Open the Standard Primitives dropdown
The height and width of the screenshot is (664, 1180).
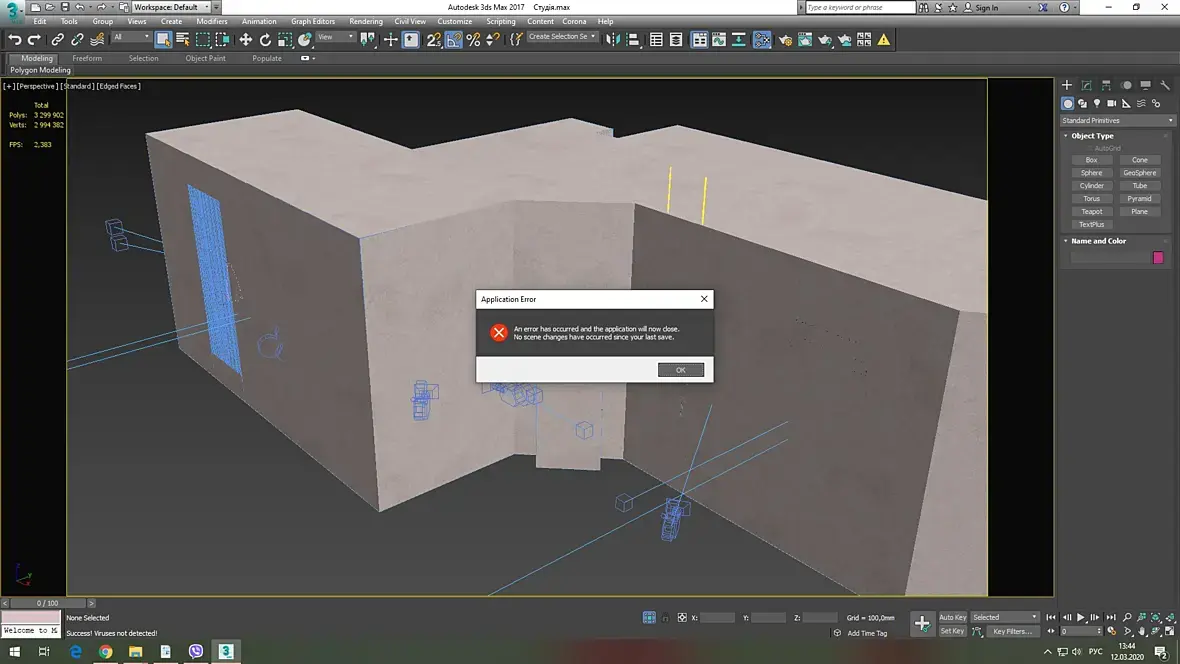click(1117, 120)
